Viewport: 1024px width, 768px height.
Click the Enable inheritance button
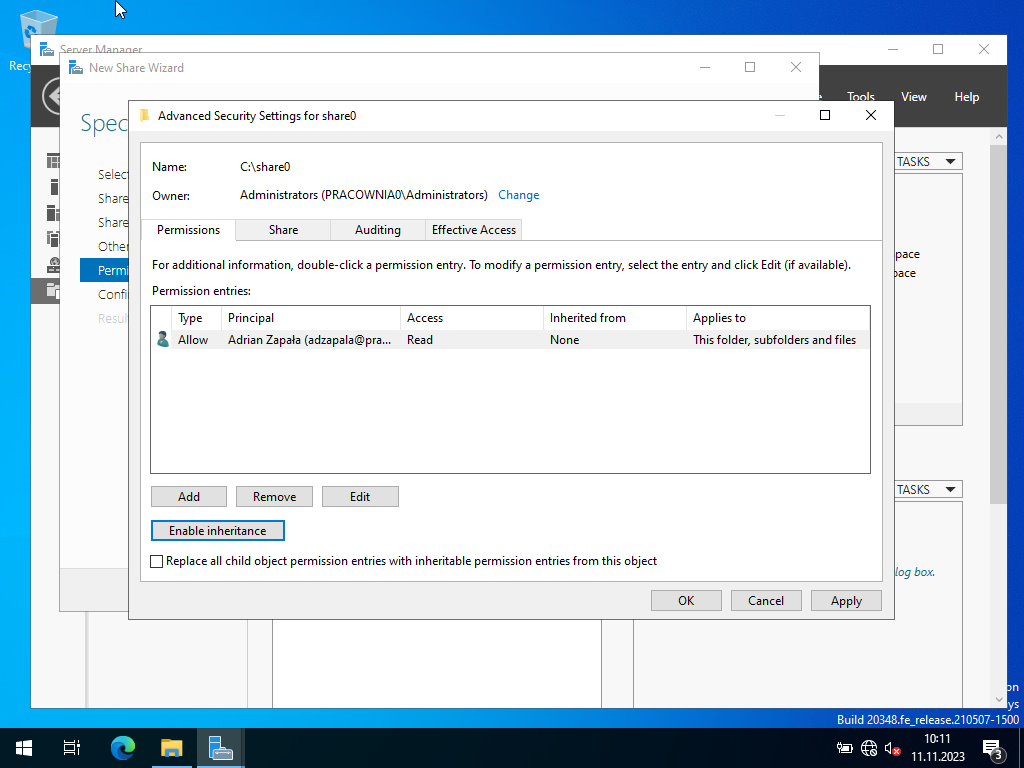(217, 531)
